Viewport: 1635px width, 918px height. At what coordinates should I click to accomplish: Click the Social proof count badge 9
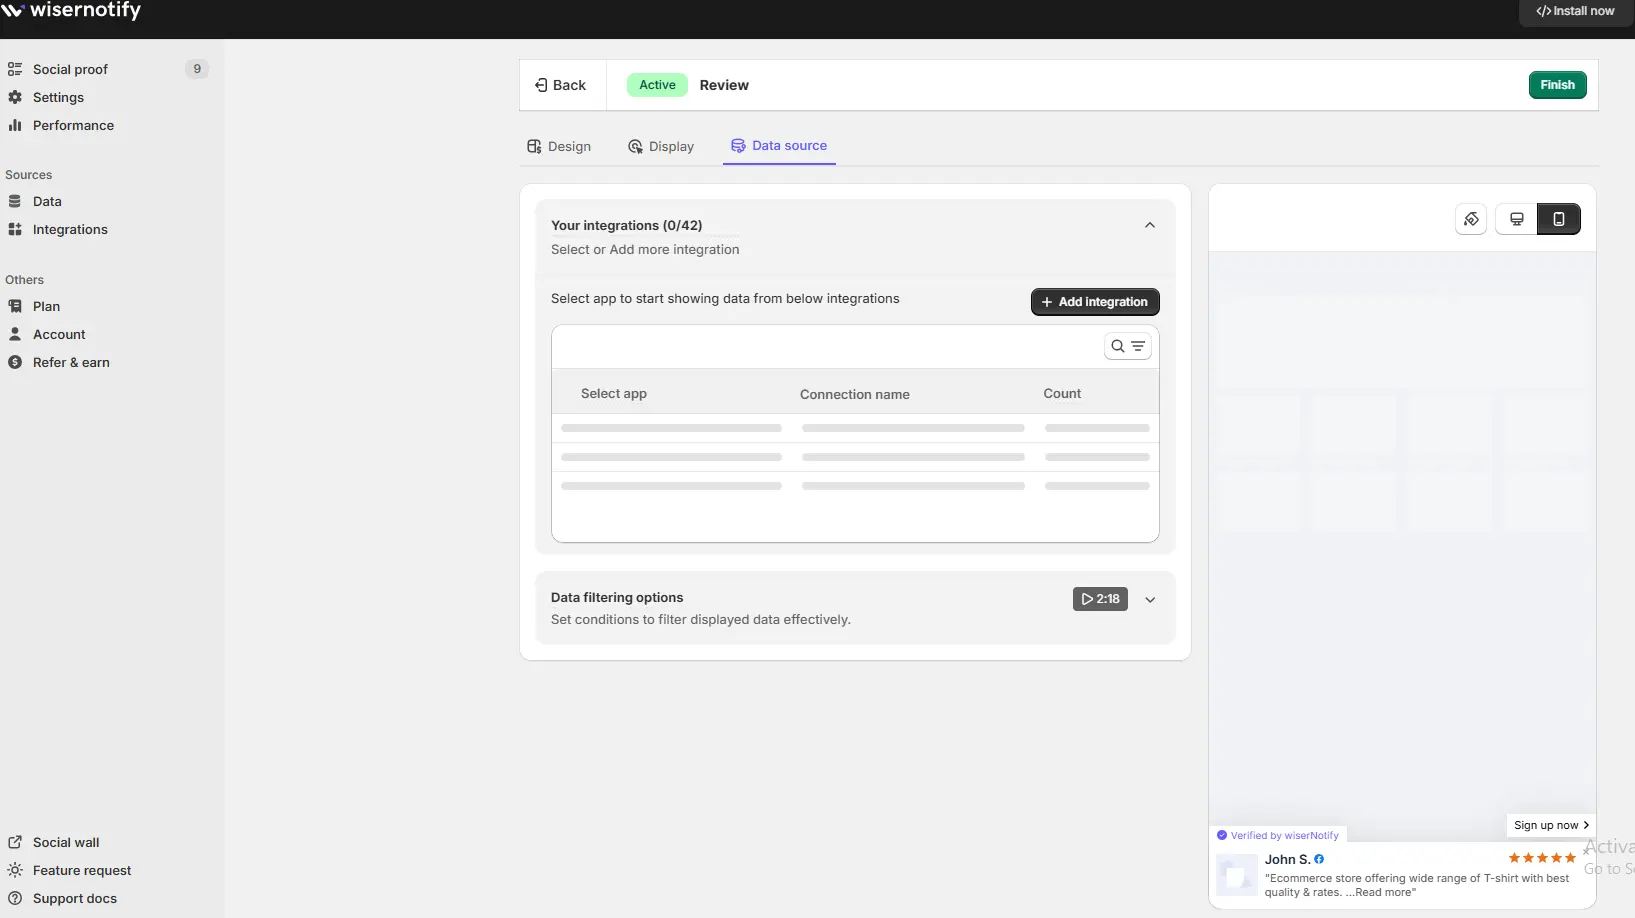click(x=197, y=69)
